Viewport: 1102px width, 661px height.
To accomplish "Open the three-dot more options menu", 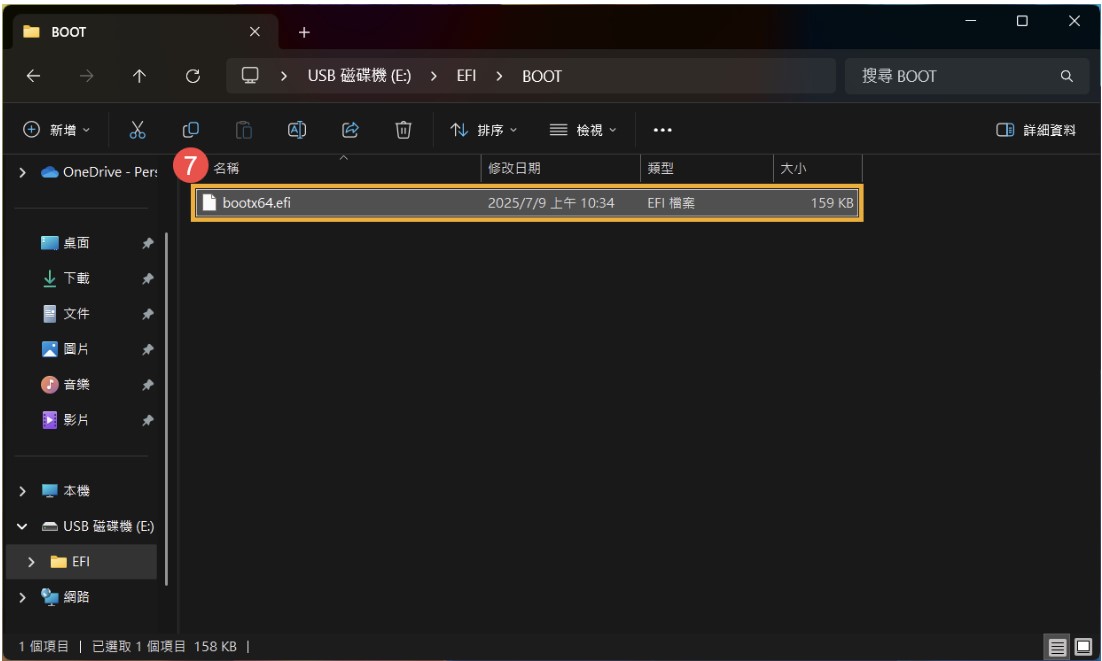I will pos(662,130).
